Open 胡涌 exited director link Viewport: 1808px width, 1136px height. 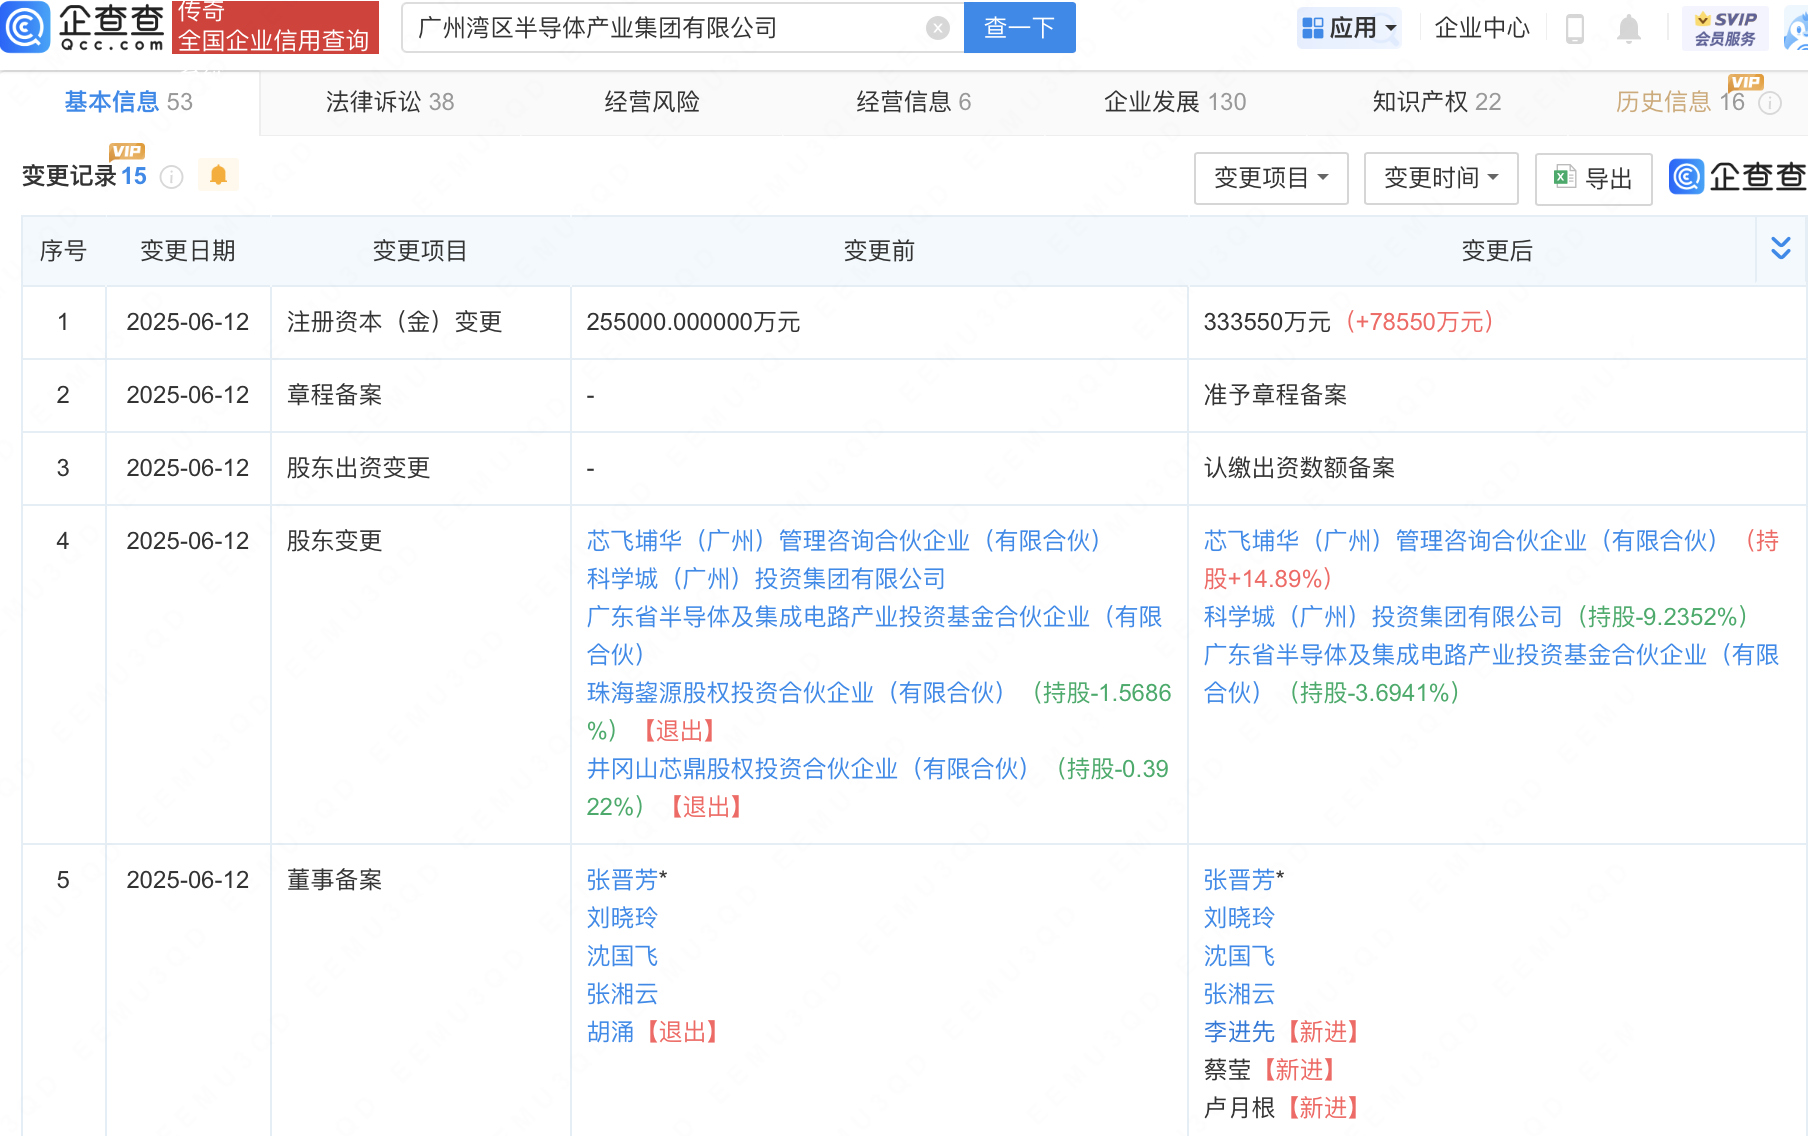[610, 1032]
